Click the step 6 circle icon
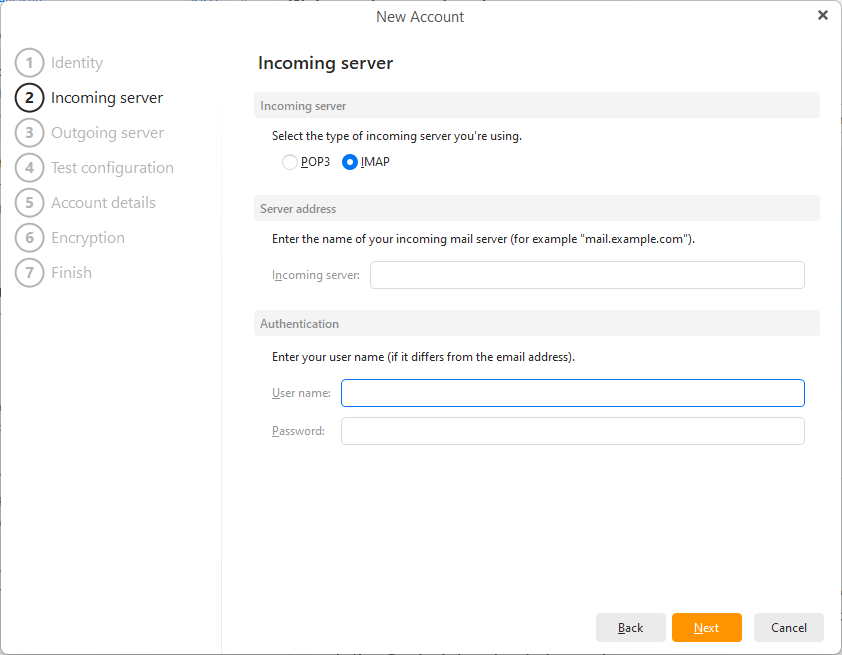The image size is (842, 655). (x=30, y=238)
